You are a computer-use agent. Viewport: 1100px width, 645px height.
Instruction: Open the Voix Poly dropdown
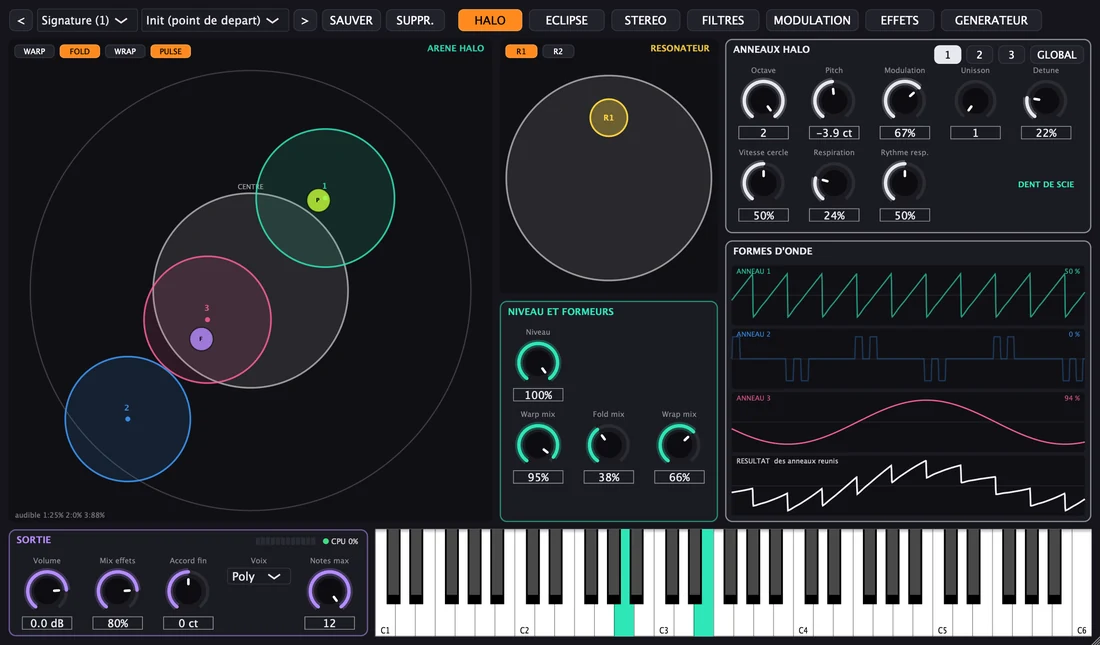258,576
